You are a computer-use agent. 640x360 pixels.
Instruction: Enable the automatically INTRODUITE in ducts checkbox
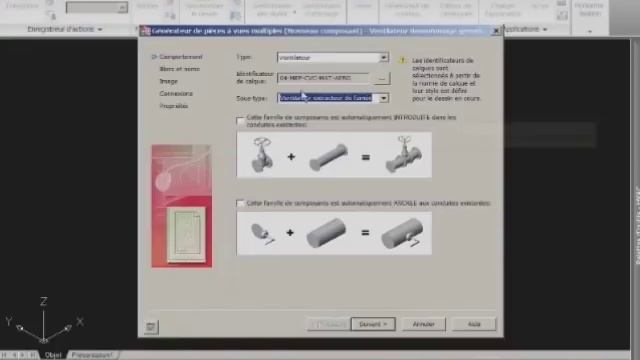(240, 121)
